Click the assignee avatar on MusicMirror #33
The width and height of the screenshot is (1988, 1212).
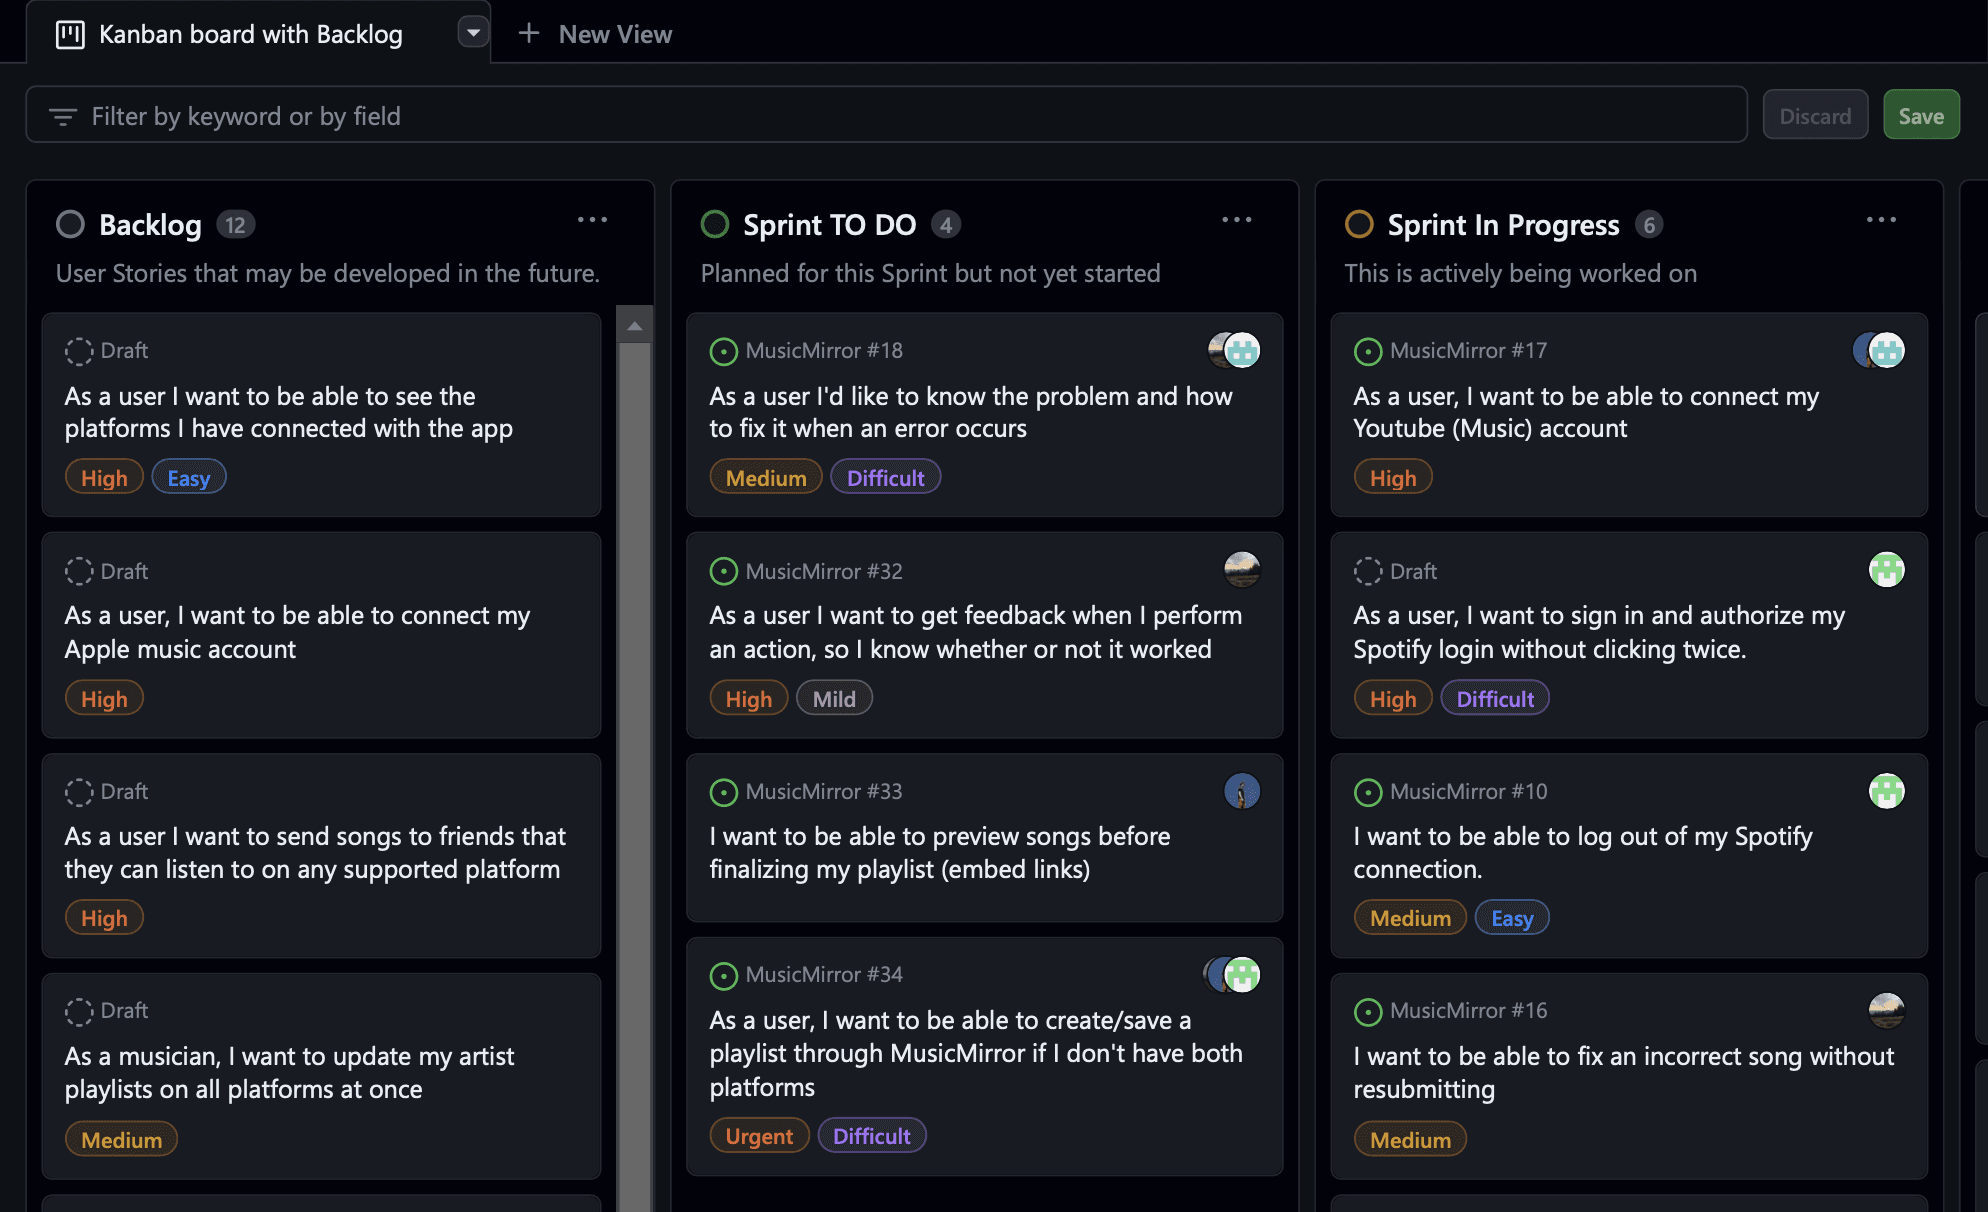point(1242,791)
